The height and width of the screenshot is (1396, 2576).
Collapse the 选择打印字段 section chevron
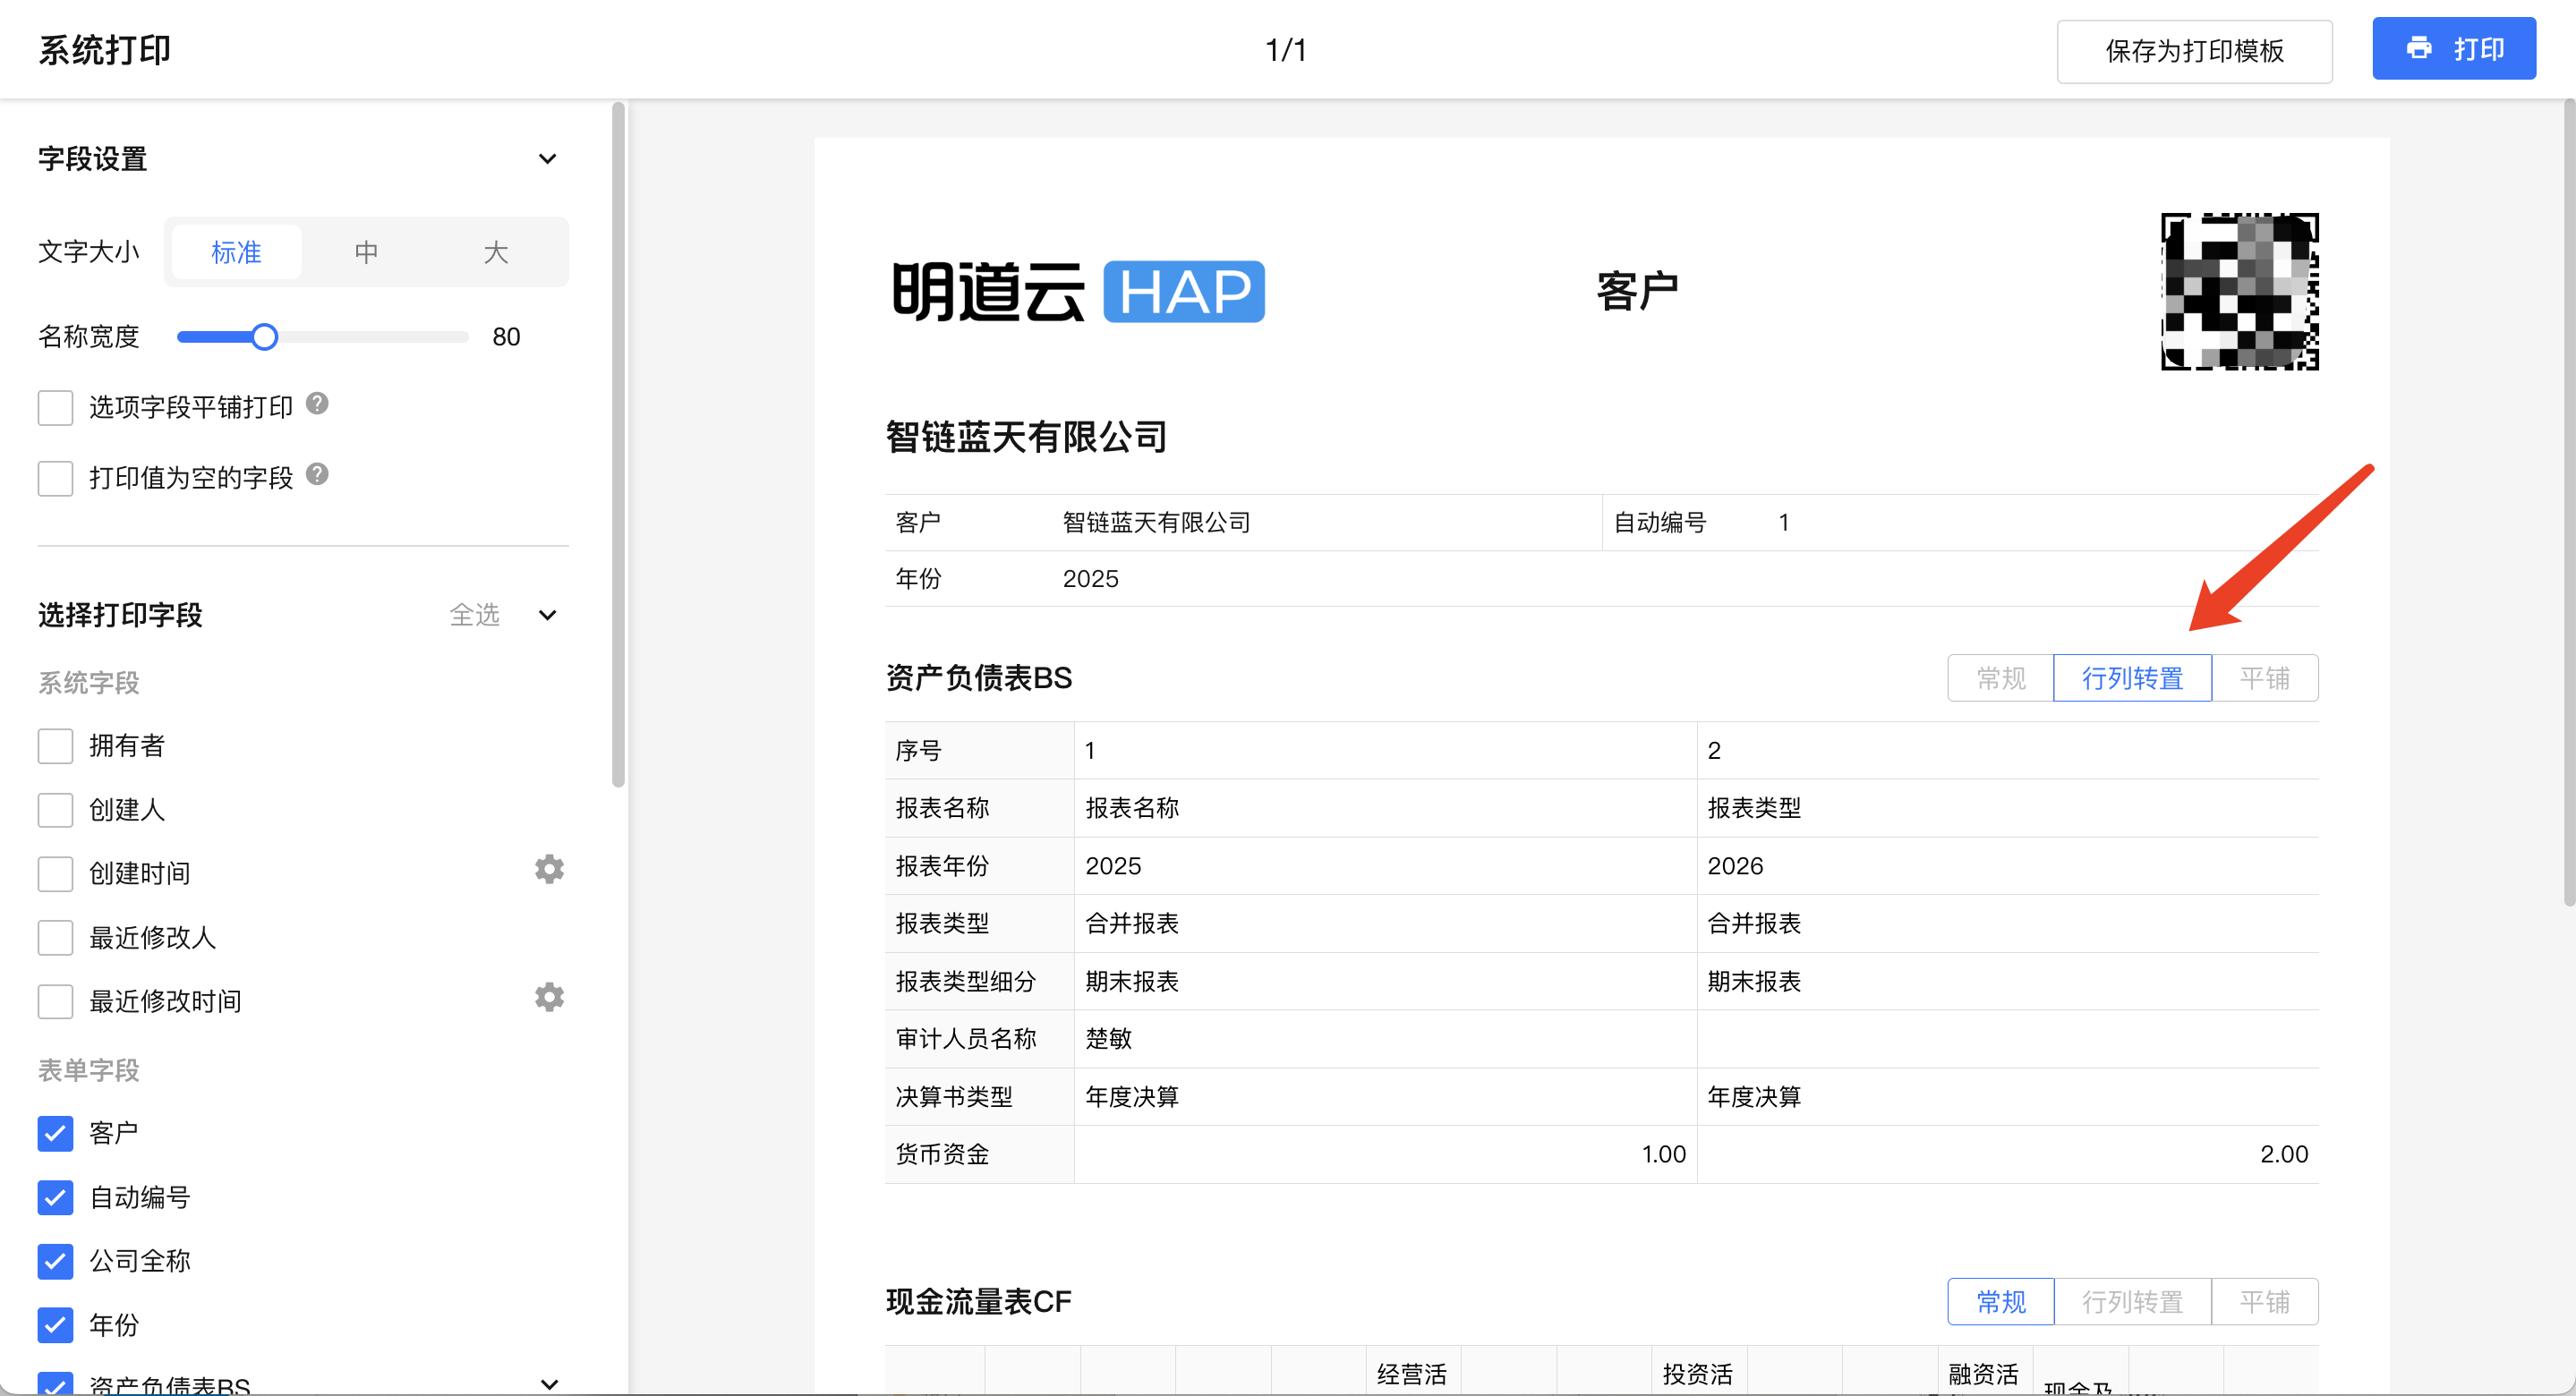pyautogui.click(x=547, y=615)
